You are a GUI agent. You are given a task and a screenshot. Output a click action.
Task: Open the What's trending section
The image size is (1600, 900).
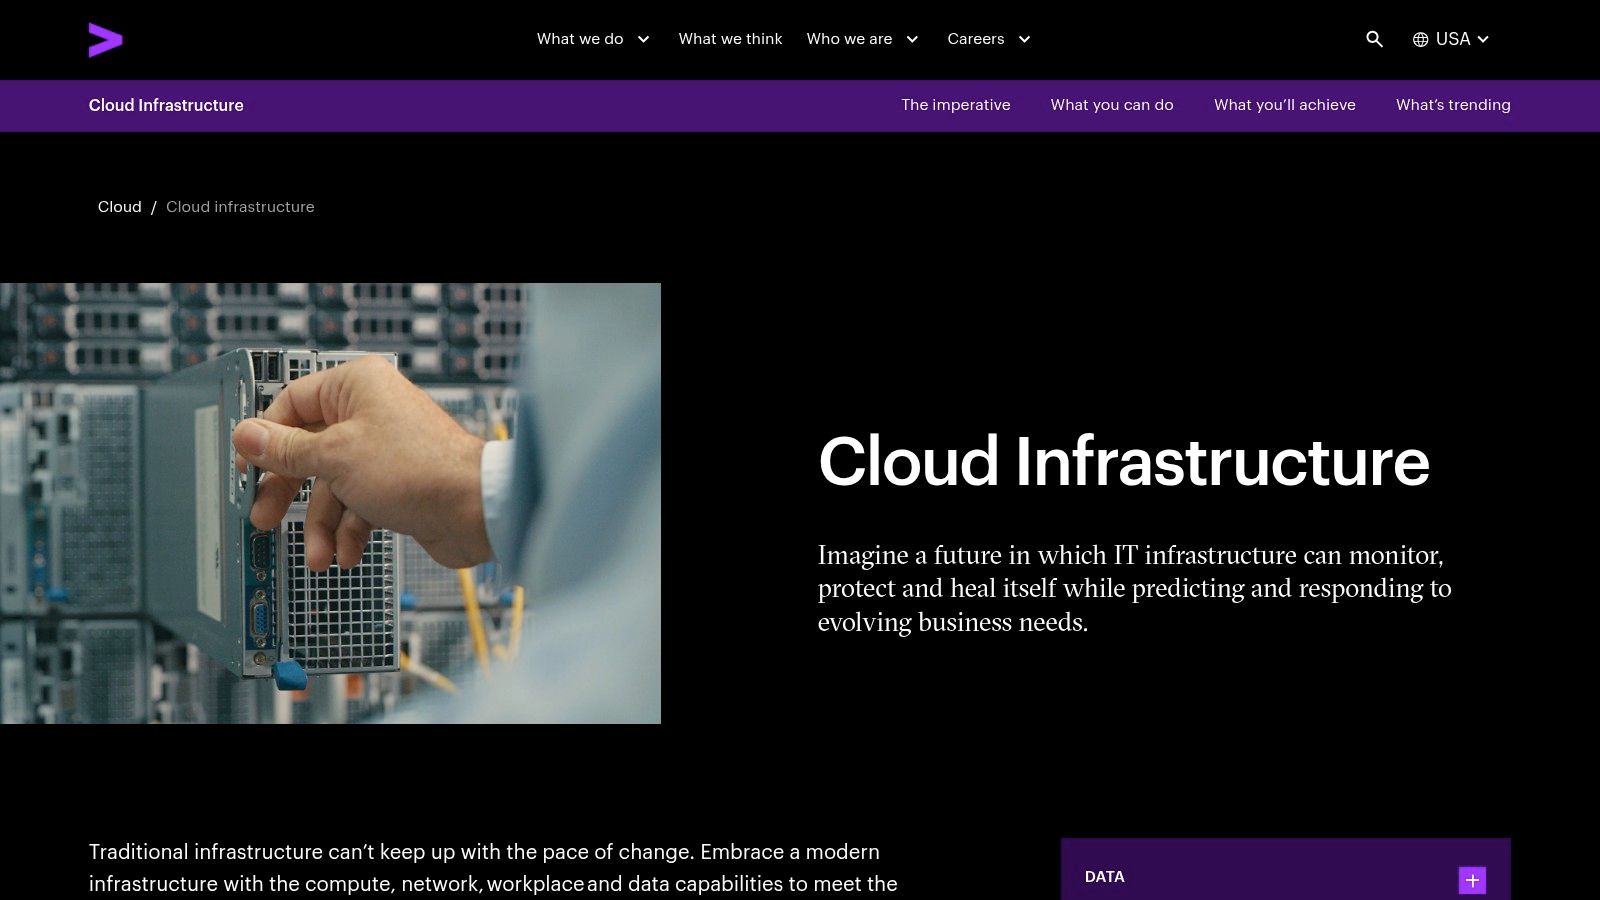1453,105
